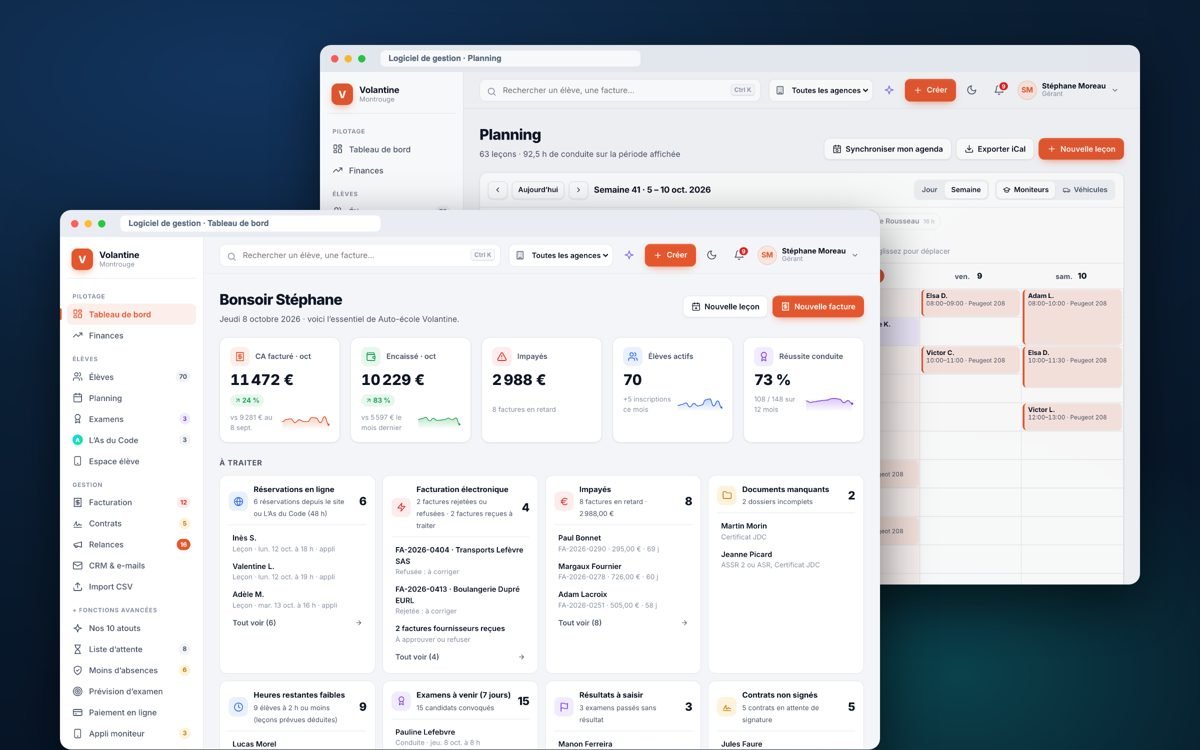Click the Prévision d'examen target icon
This screenshot has height=750, width=1200.
click(78, 691)
